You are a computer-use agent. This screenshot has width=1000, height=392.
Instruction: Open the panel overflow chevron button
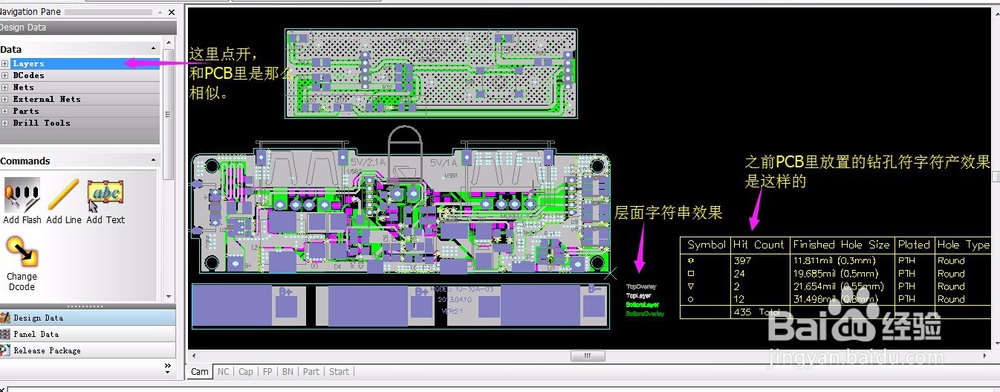pyautogui.click(x=168, y=367)
